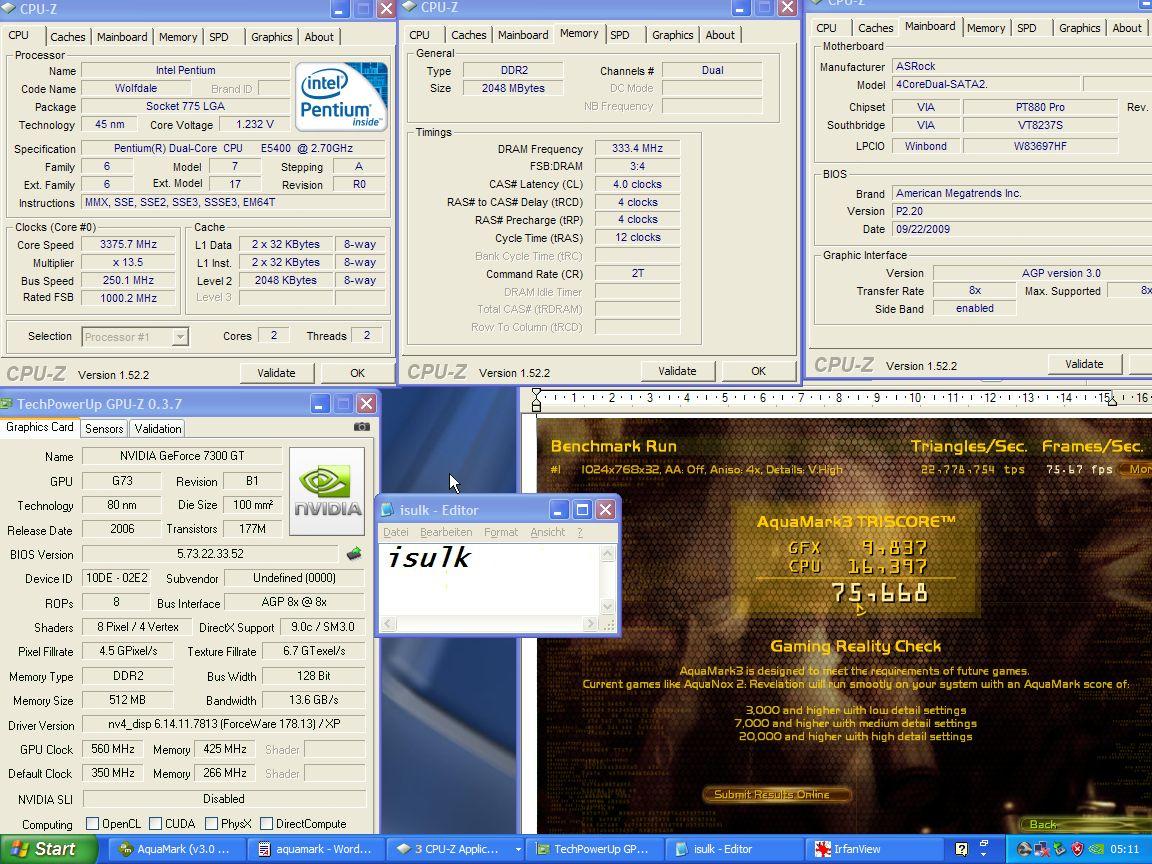Click the TechPowerUp GPU-Z taskbar button

[x=595, y=849]
